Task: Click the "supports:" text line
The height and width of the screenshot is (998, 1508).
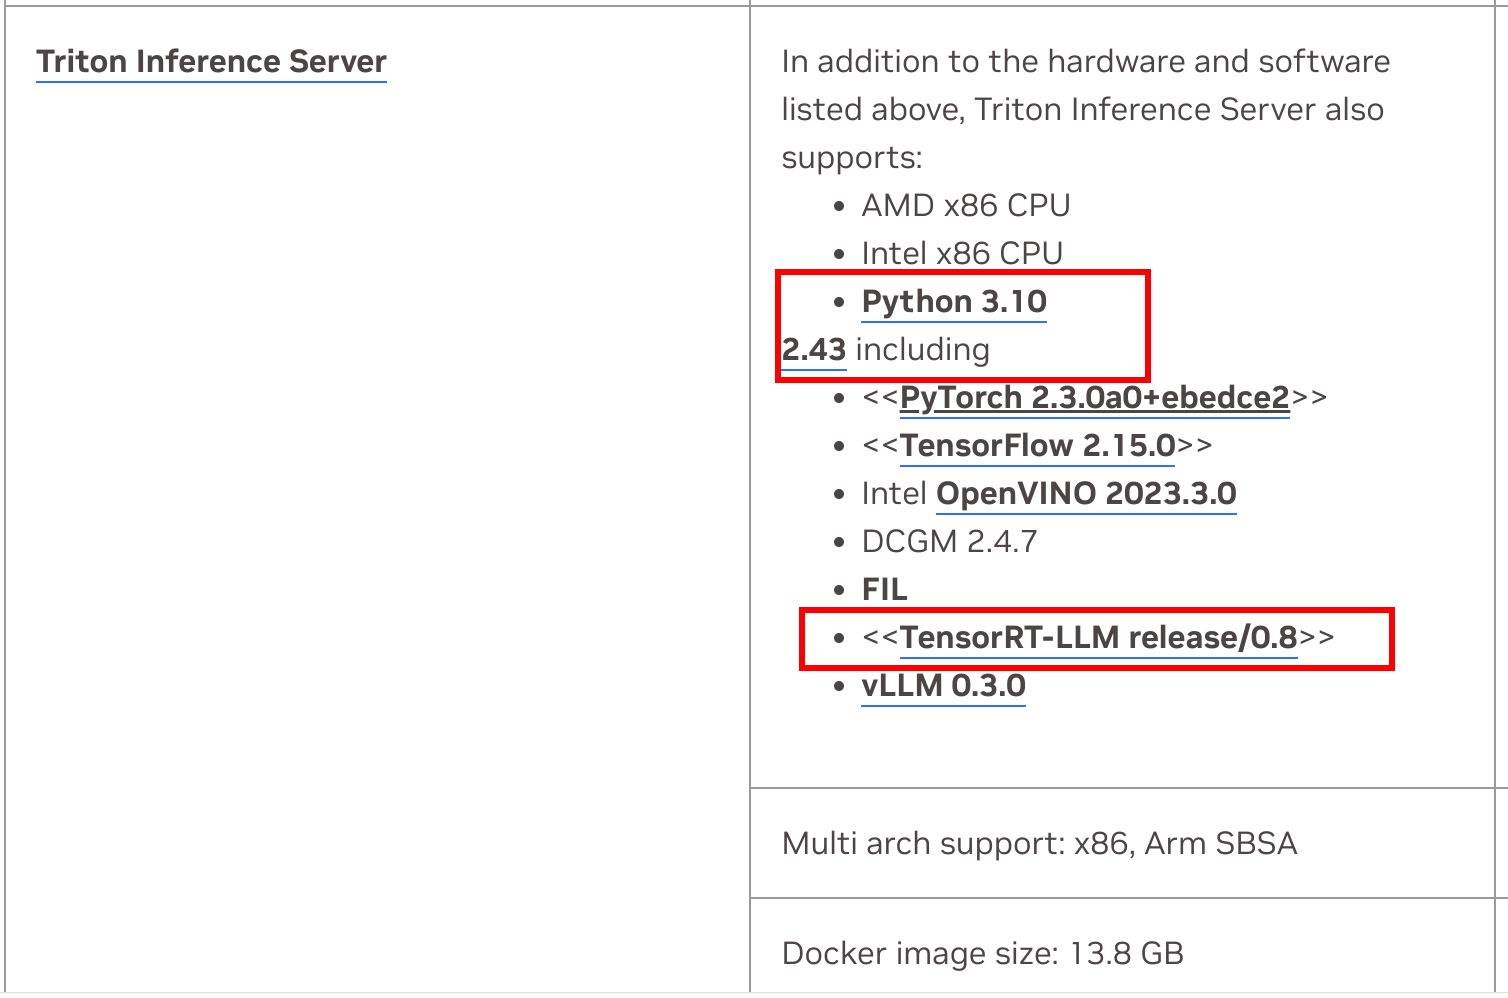Action: pos(851,158)
